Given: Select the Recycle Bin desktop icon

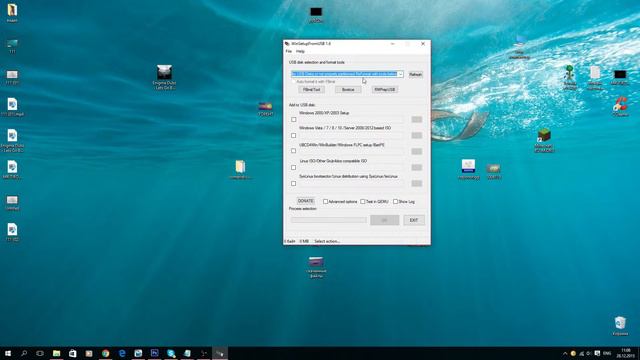Looking at the screenshot, I should [x=620, y=326].
